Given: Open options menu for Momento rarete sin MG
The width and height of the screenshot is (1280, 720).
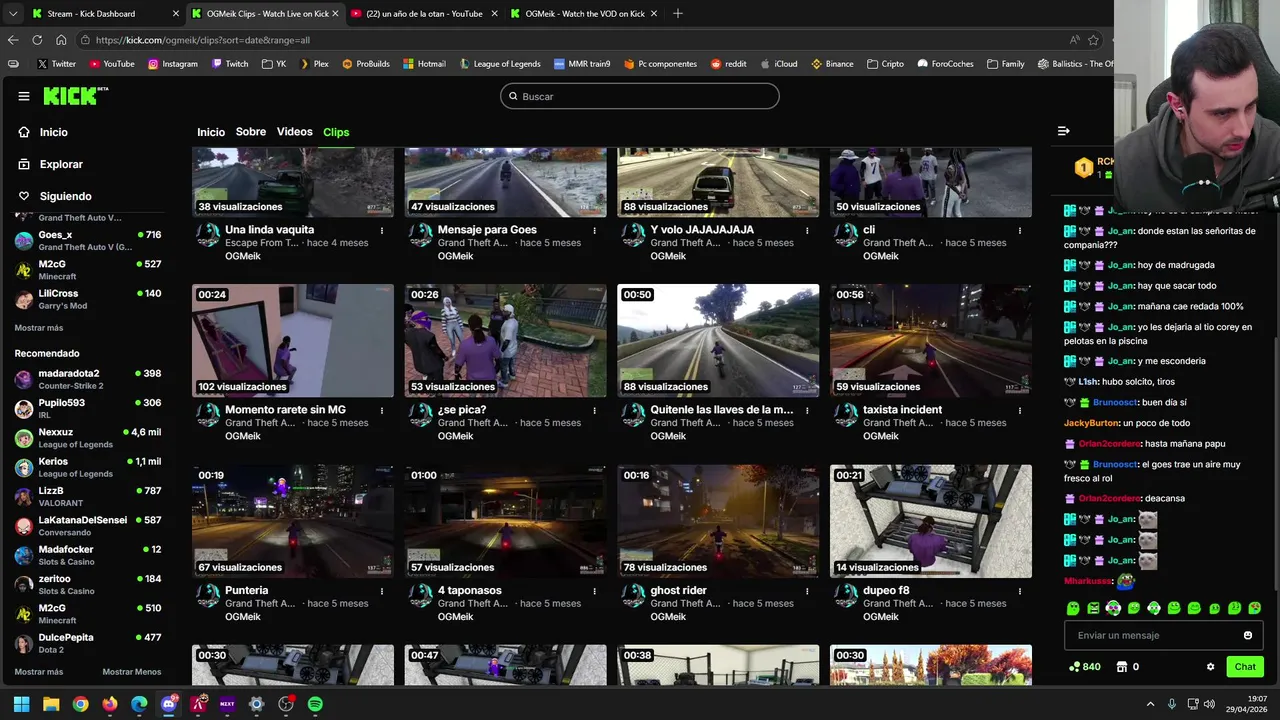Looking at the screenshot, I should pyautogui.click(x=381, y=410).
